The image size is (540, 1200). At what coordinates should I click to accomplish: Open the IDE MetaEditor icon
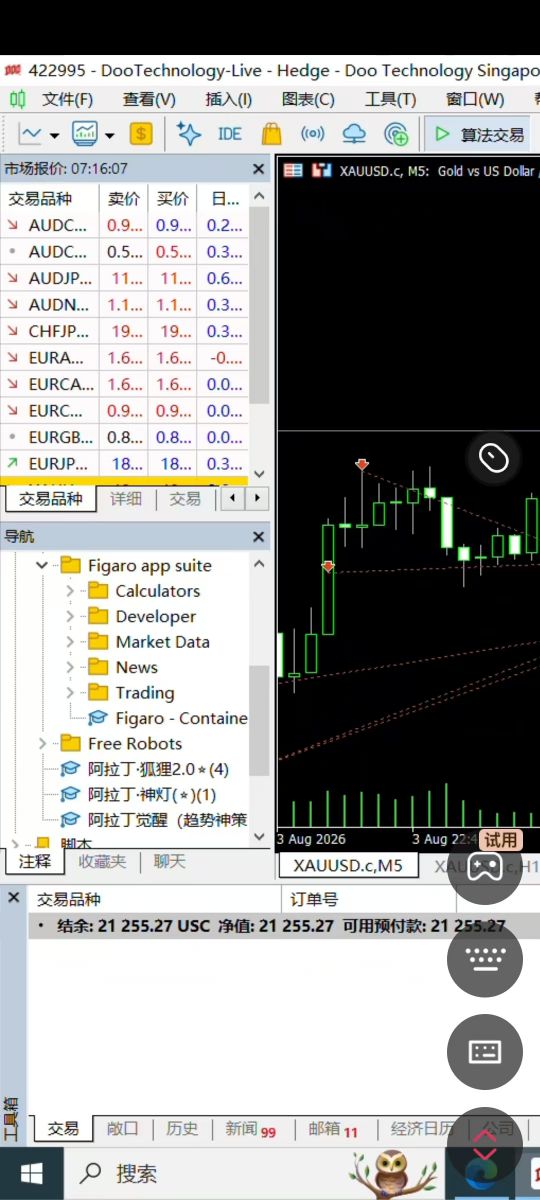[229, 133]
